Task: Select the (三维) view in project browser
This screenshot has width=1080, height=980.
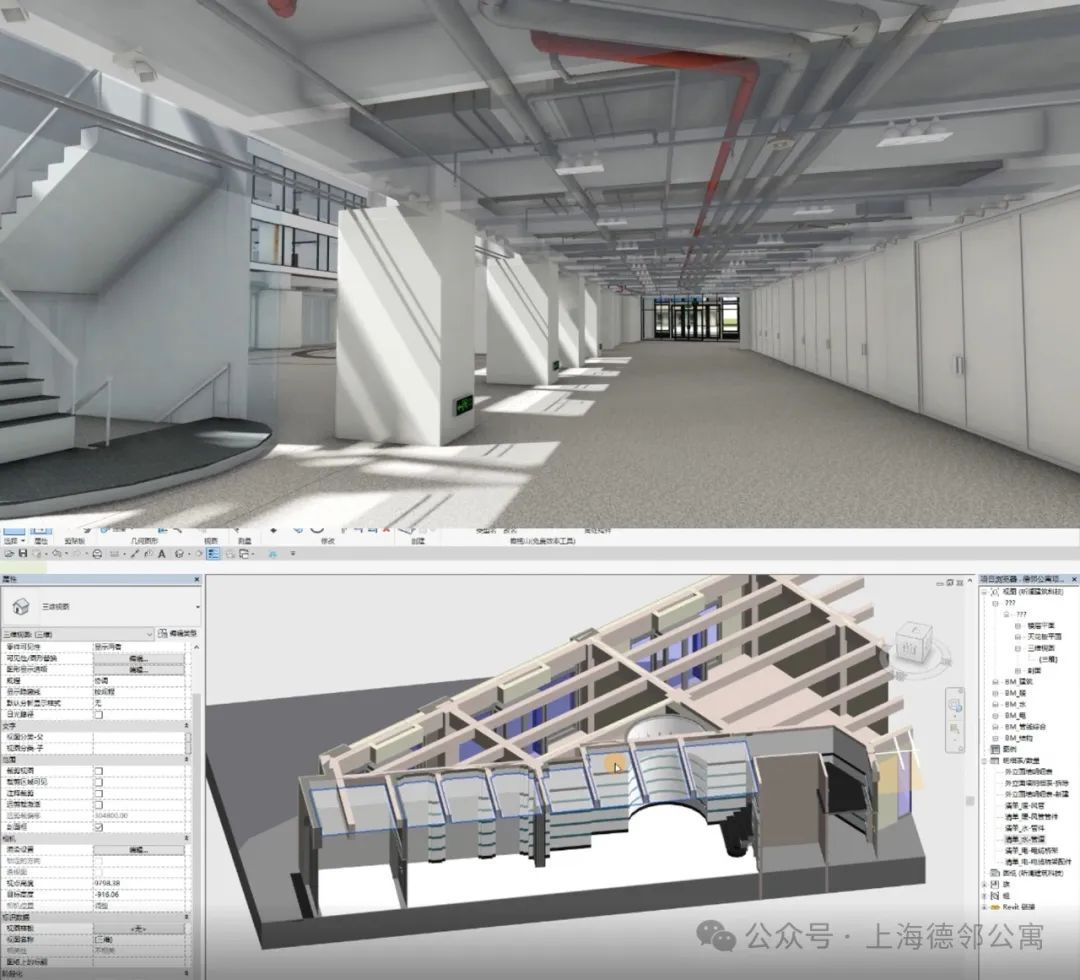Action: pyautogui.click(x=1048, y=659)
